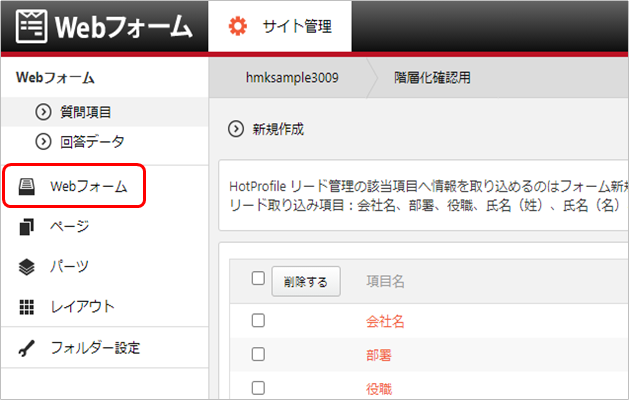This screenshot has height=400, width=629.
Task: Click the 削除する button
Action: point(306,281)
